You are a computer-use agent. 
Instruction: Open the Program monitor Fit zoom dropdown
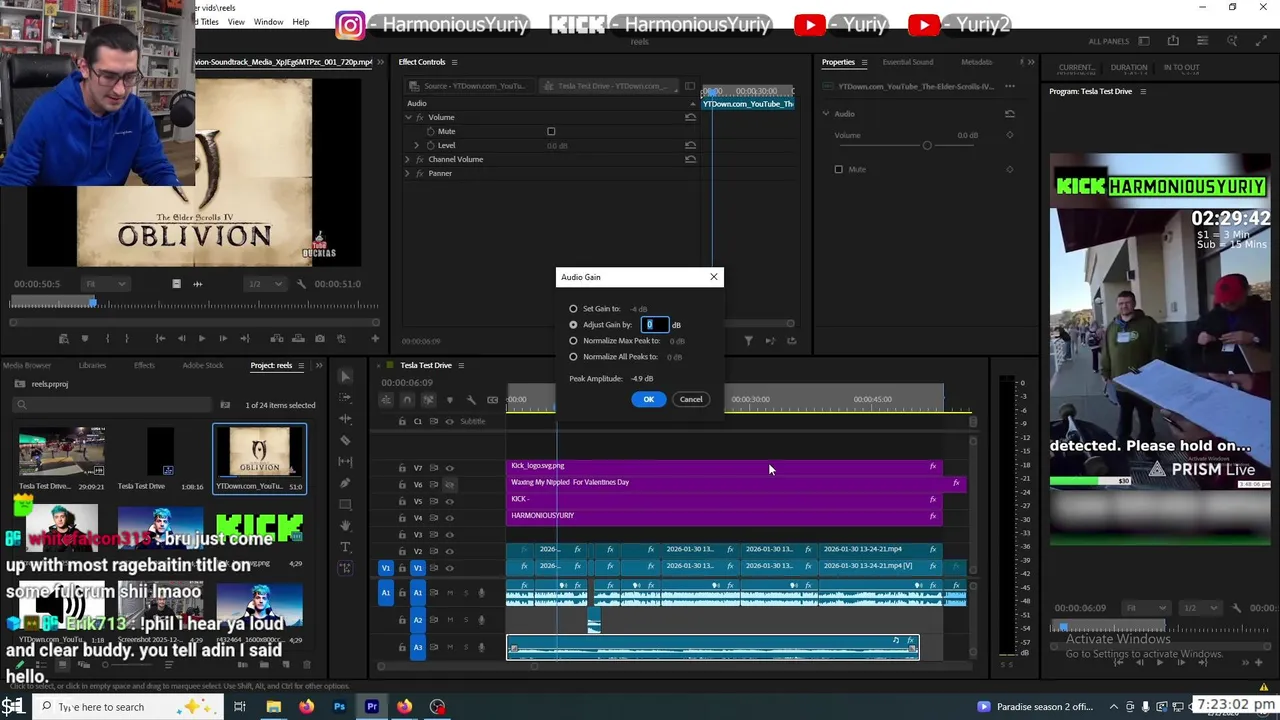coord(1144,608)
